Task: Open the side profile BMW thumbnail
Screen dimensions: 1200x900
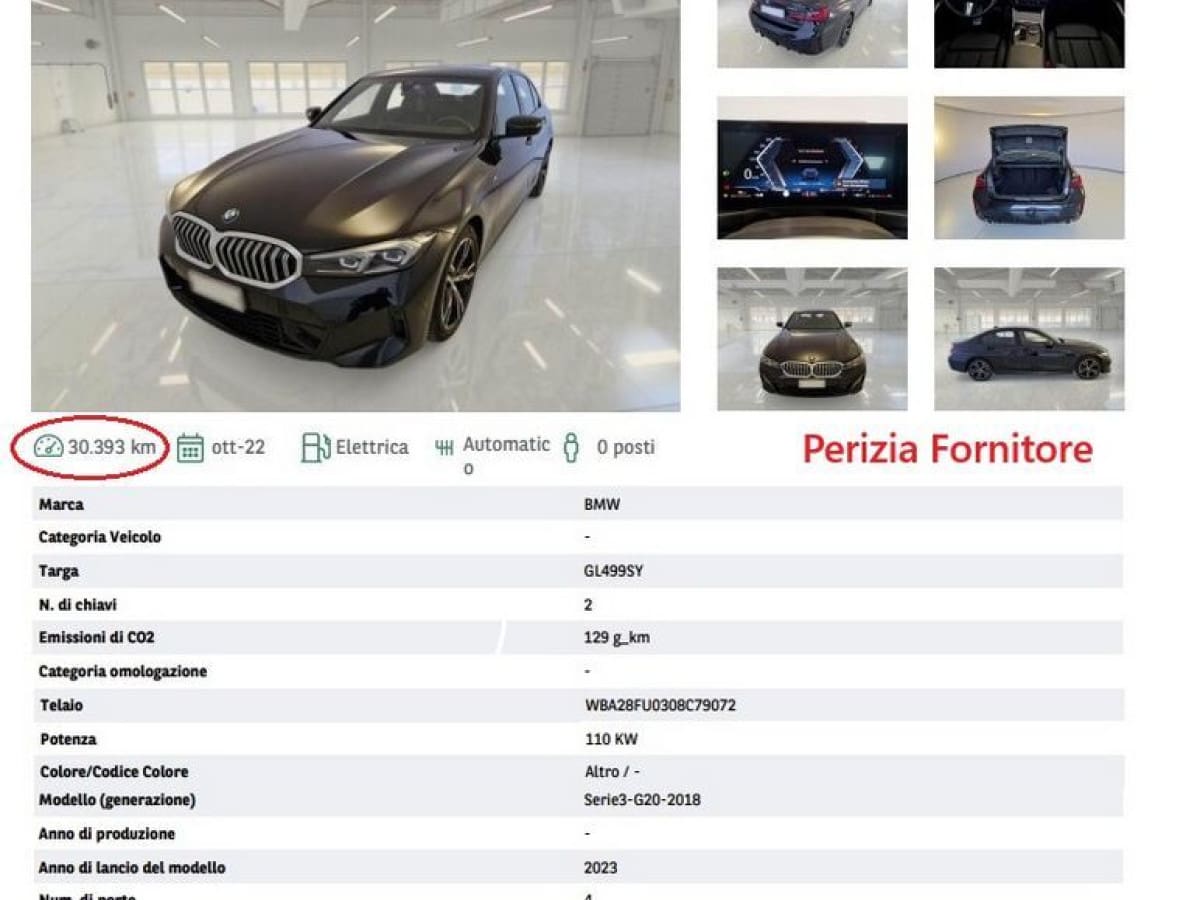Action: [1029, 339]
